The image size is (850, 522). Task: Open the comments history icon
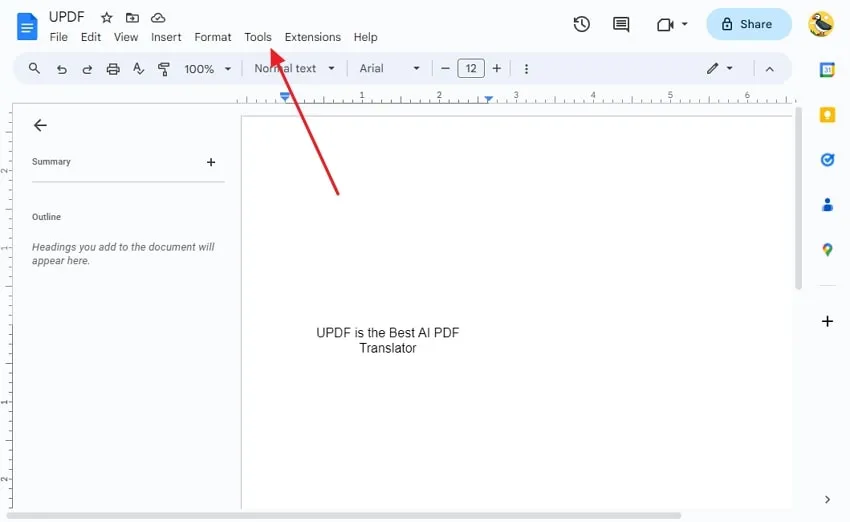click(x=621, y=24)
